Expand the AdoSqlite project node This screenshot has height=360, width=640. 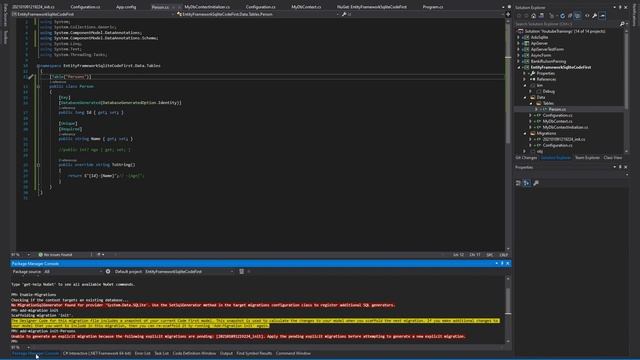point(519,37)
